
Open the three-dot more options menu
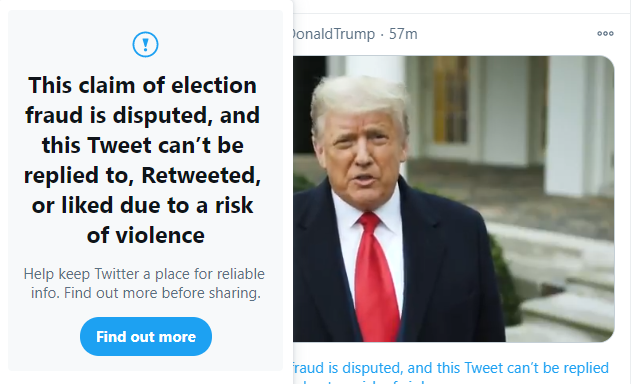point(605,33)
